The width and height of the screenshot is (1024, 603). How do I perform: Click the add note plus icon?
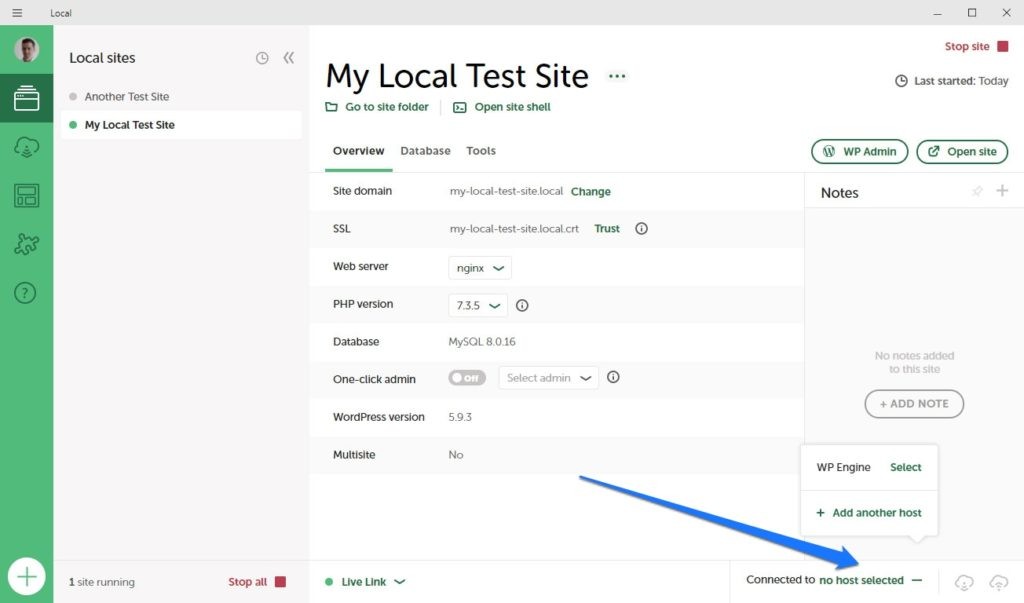coord(1002,191)
